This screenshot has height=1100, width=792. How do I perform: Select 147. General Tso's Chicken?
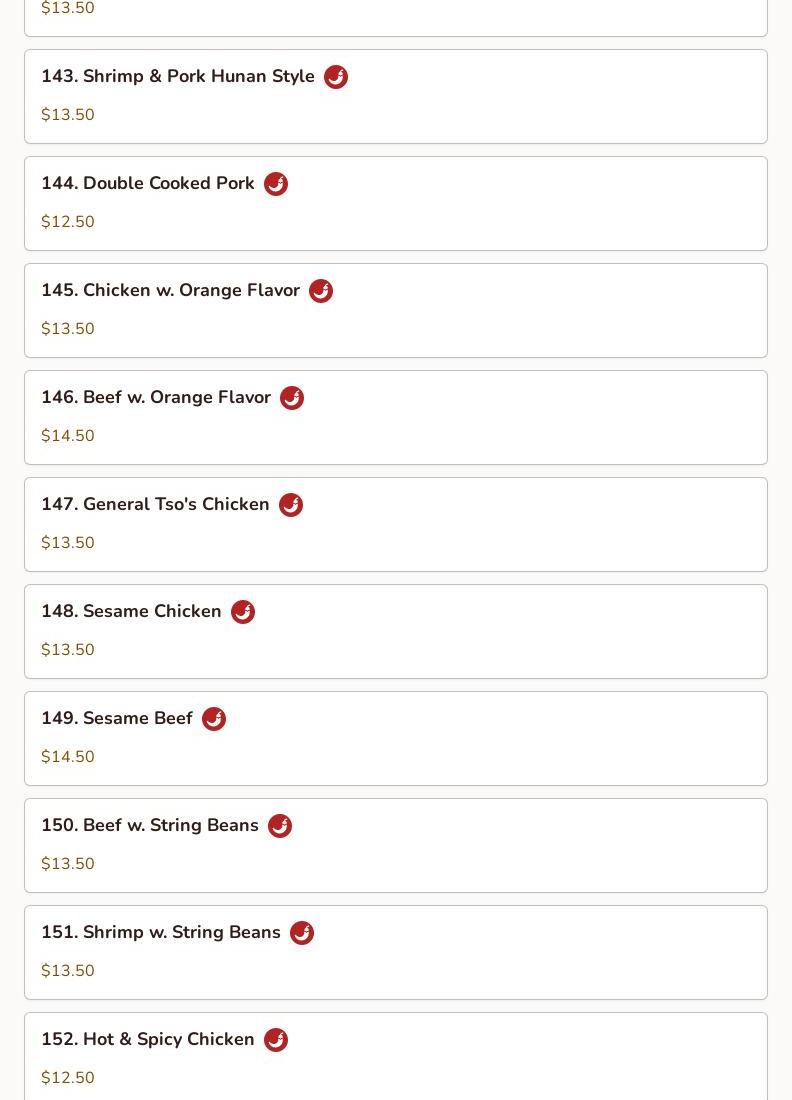396,525
